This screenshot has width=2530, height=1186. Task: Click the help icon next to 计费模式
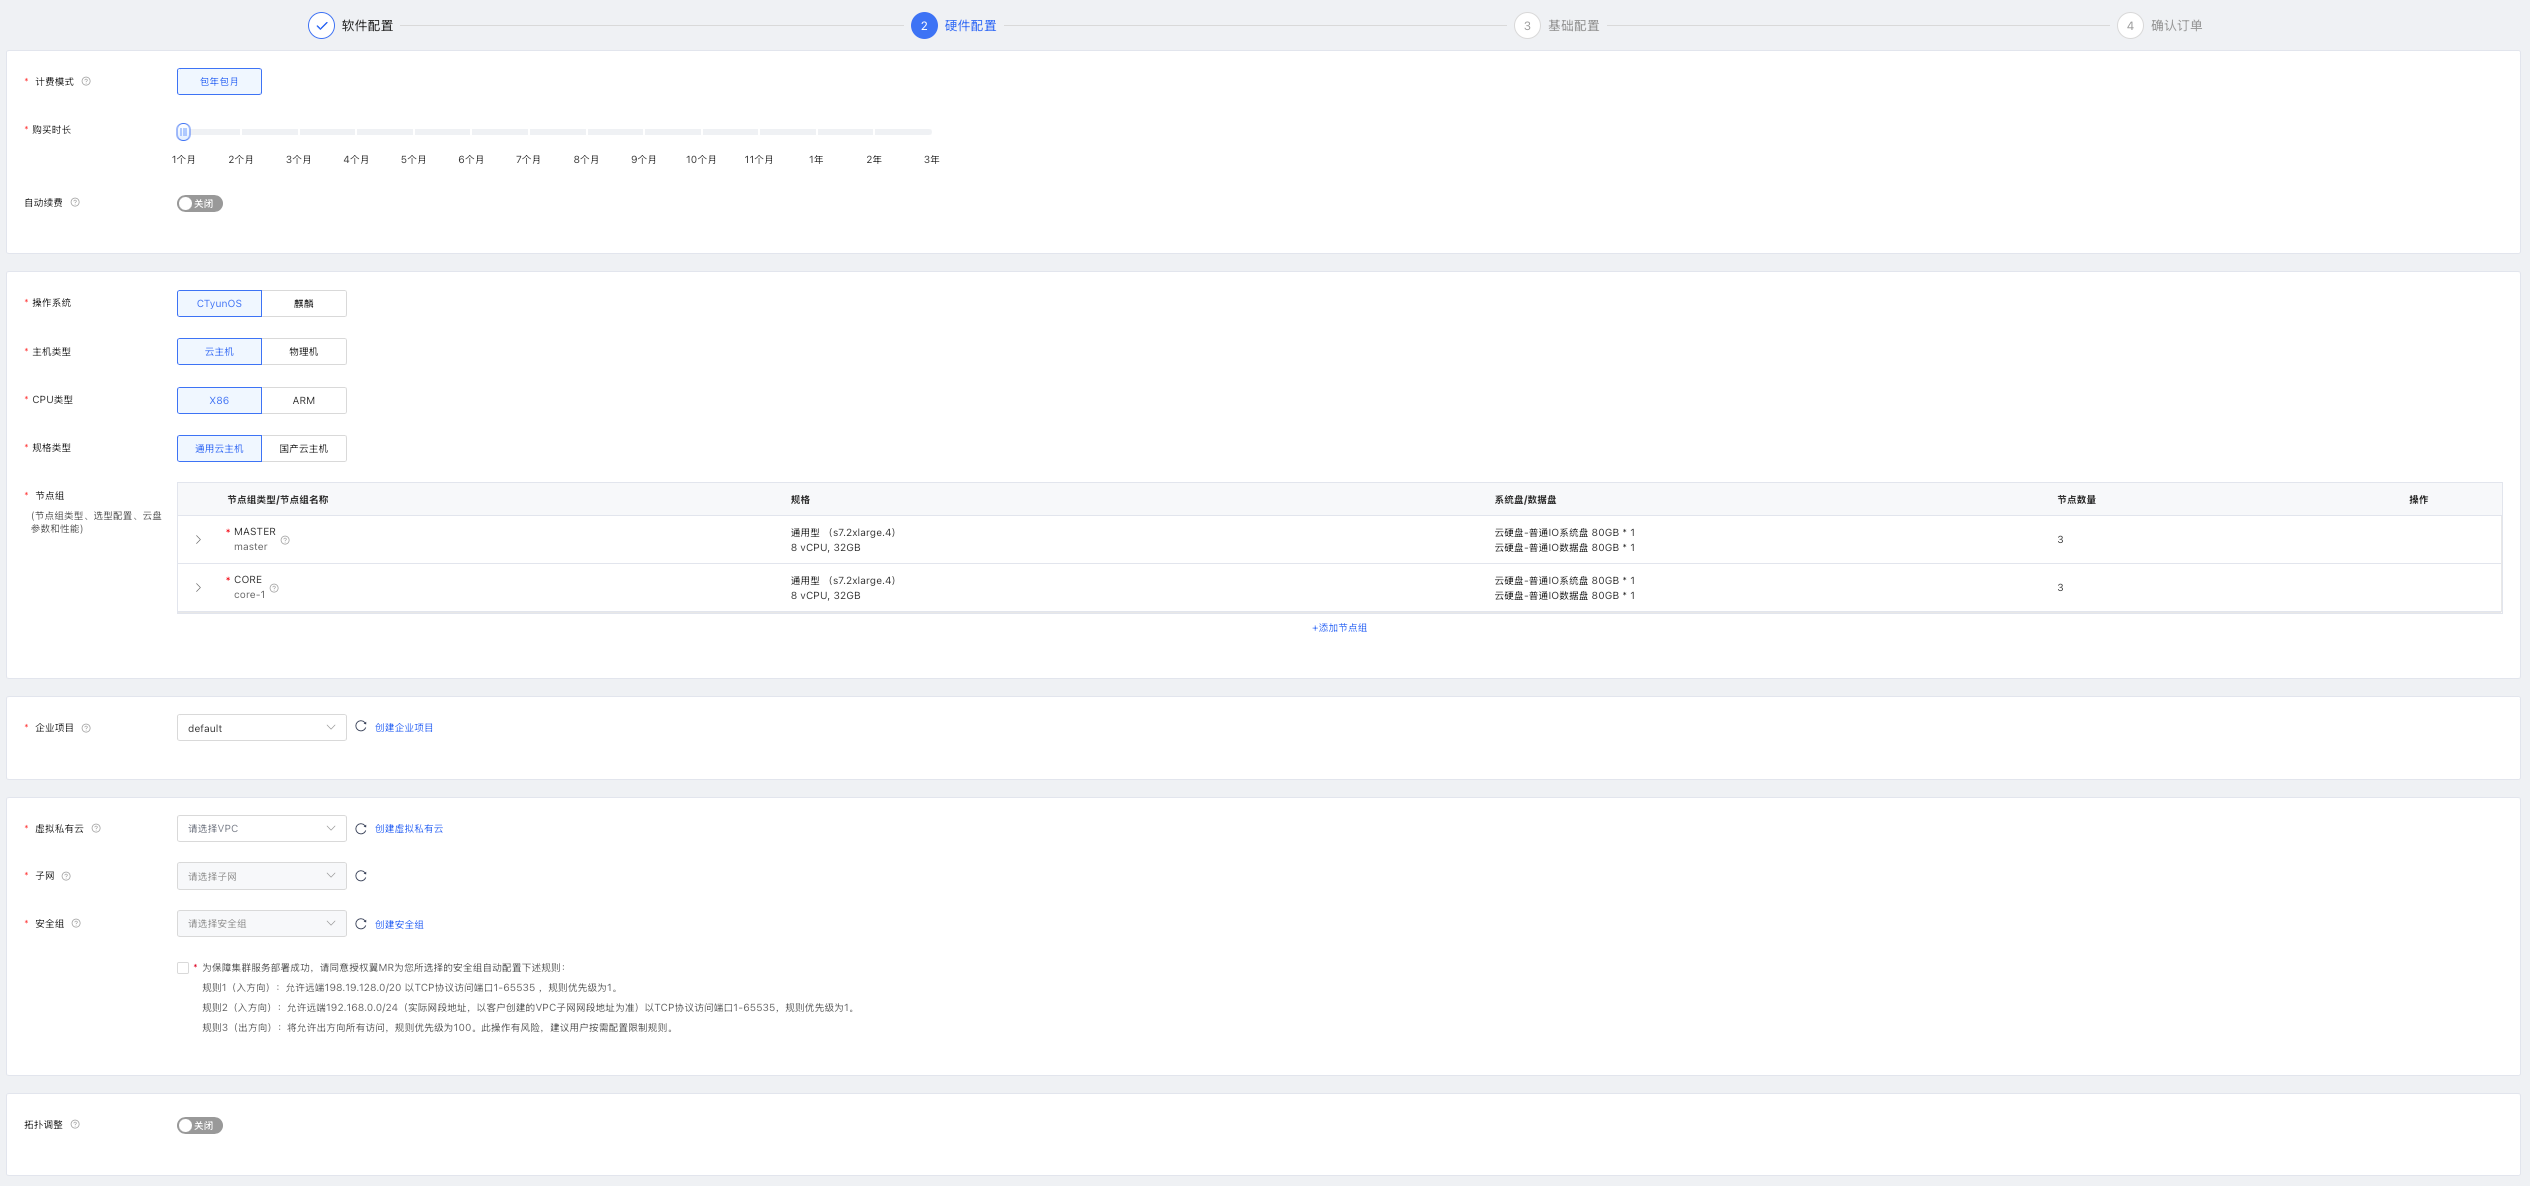click(86, 82)
